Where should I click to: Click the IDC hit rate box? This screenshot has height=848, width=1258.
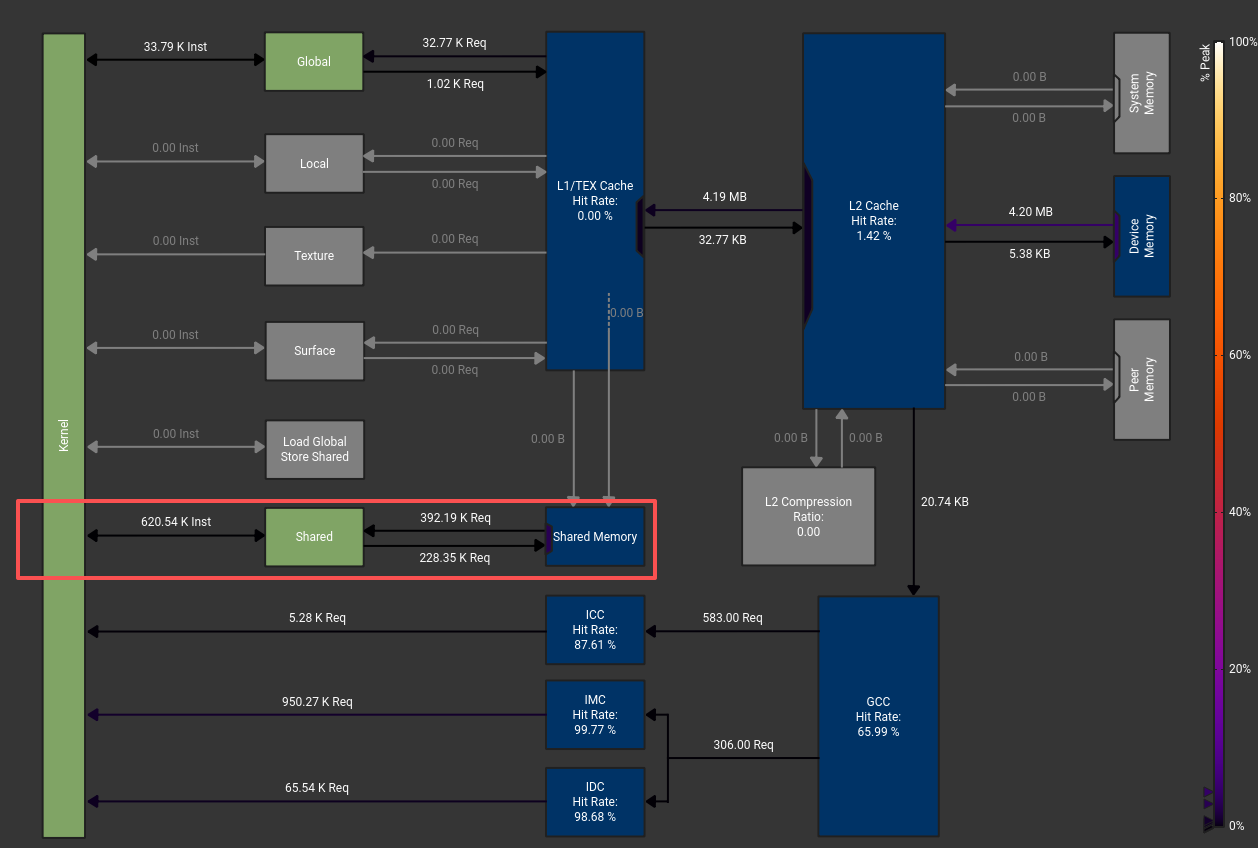coord(595,802)
